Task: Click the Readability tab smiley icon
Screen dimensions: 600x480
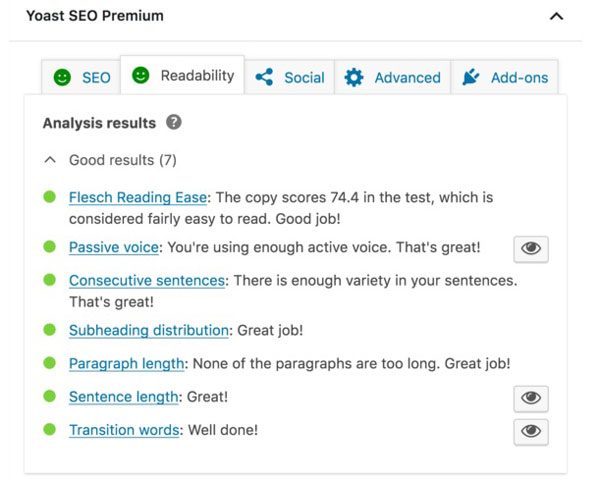Action: (141, 75)
